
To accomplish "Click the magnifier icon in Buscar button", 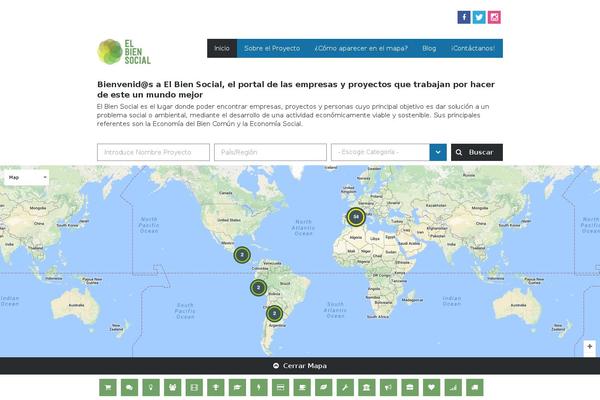I will click(x=459, y=152).
